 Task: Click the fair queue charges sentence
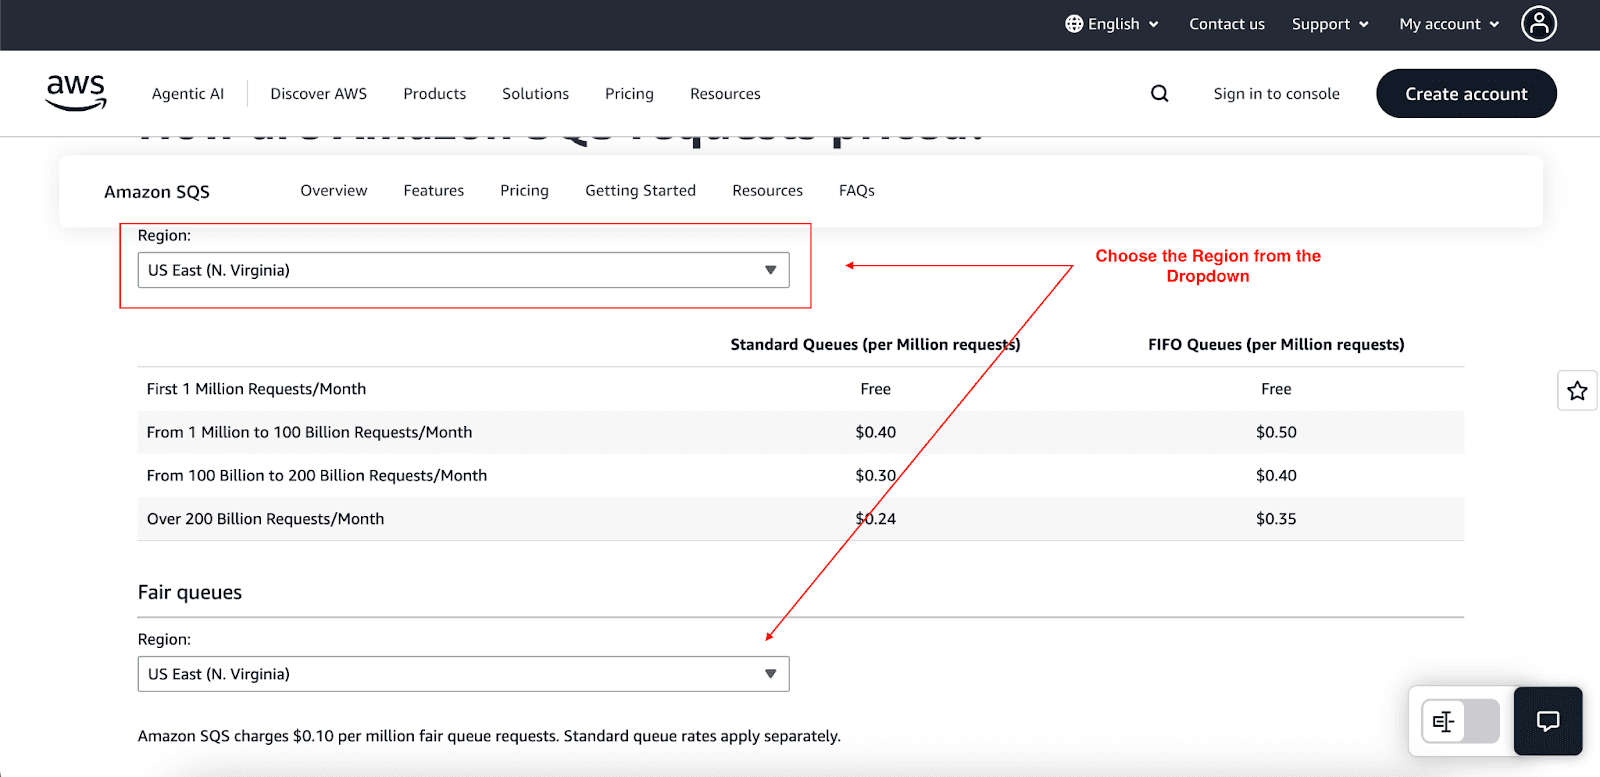point(489,736)
